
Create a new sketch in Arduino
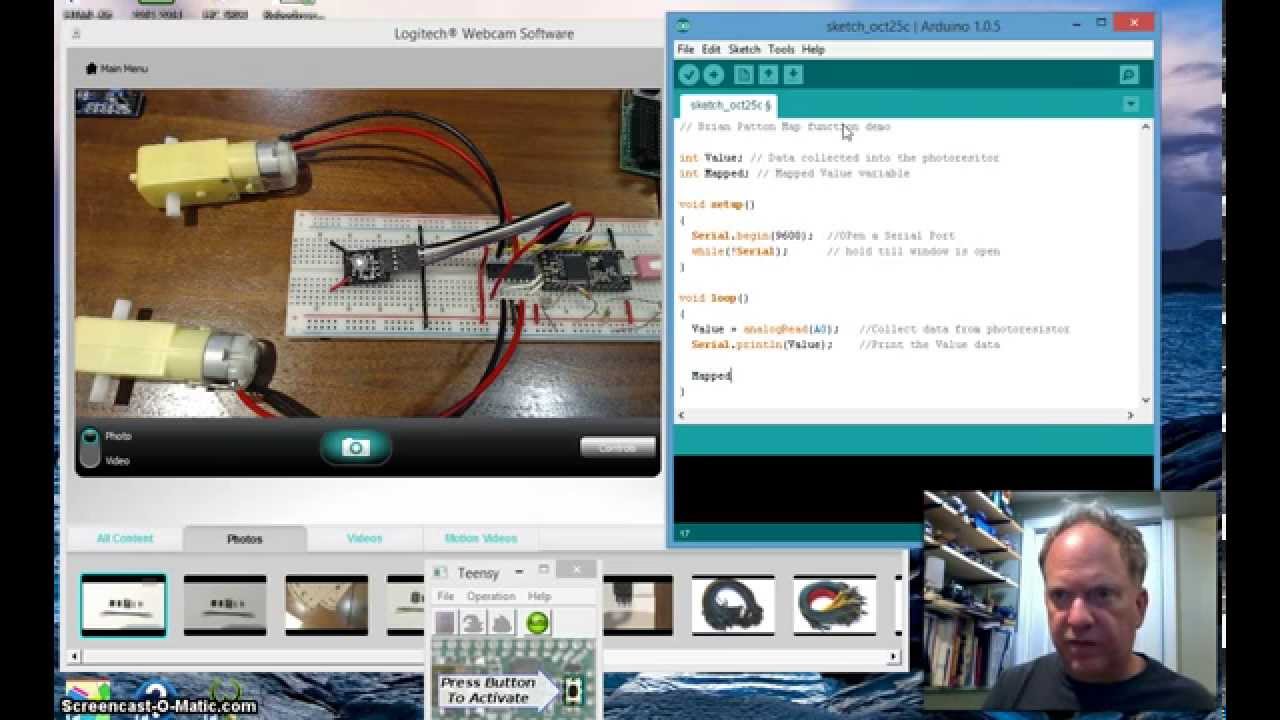[x=744, y=75]
